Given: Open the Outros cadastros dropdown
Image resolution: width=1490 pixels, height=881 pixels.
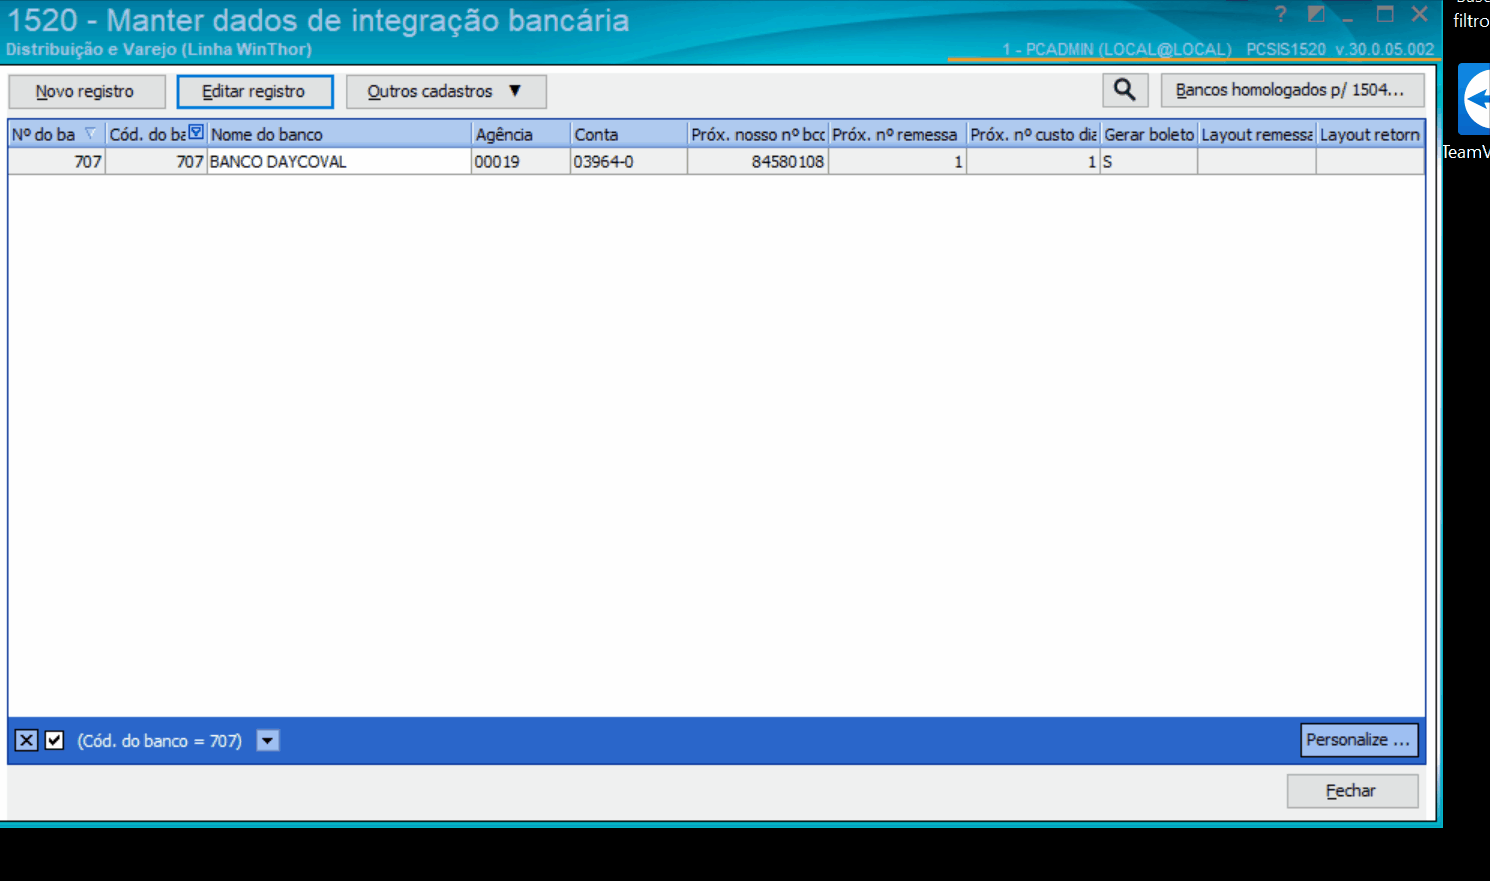Looking at the screenshot, I should (x=446, y=91).
